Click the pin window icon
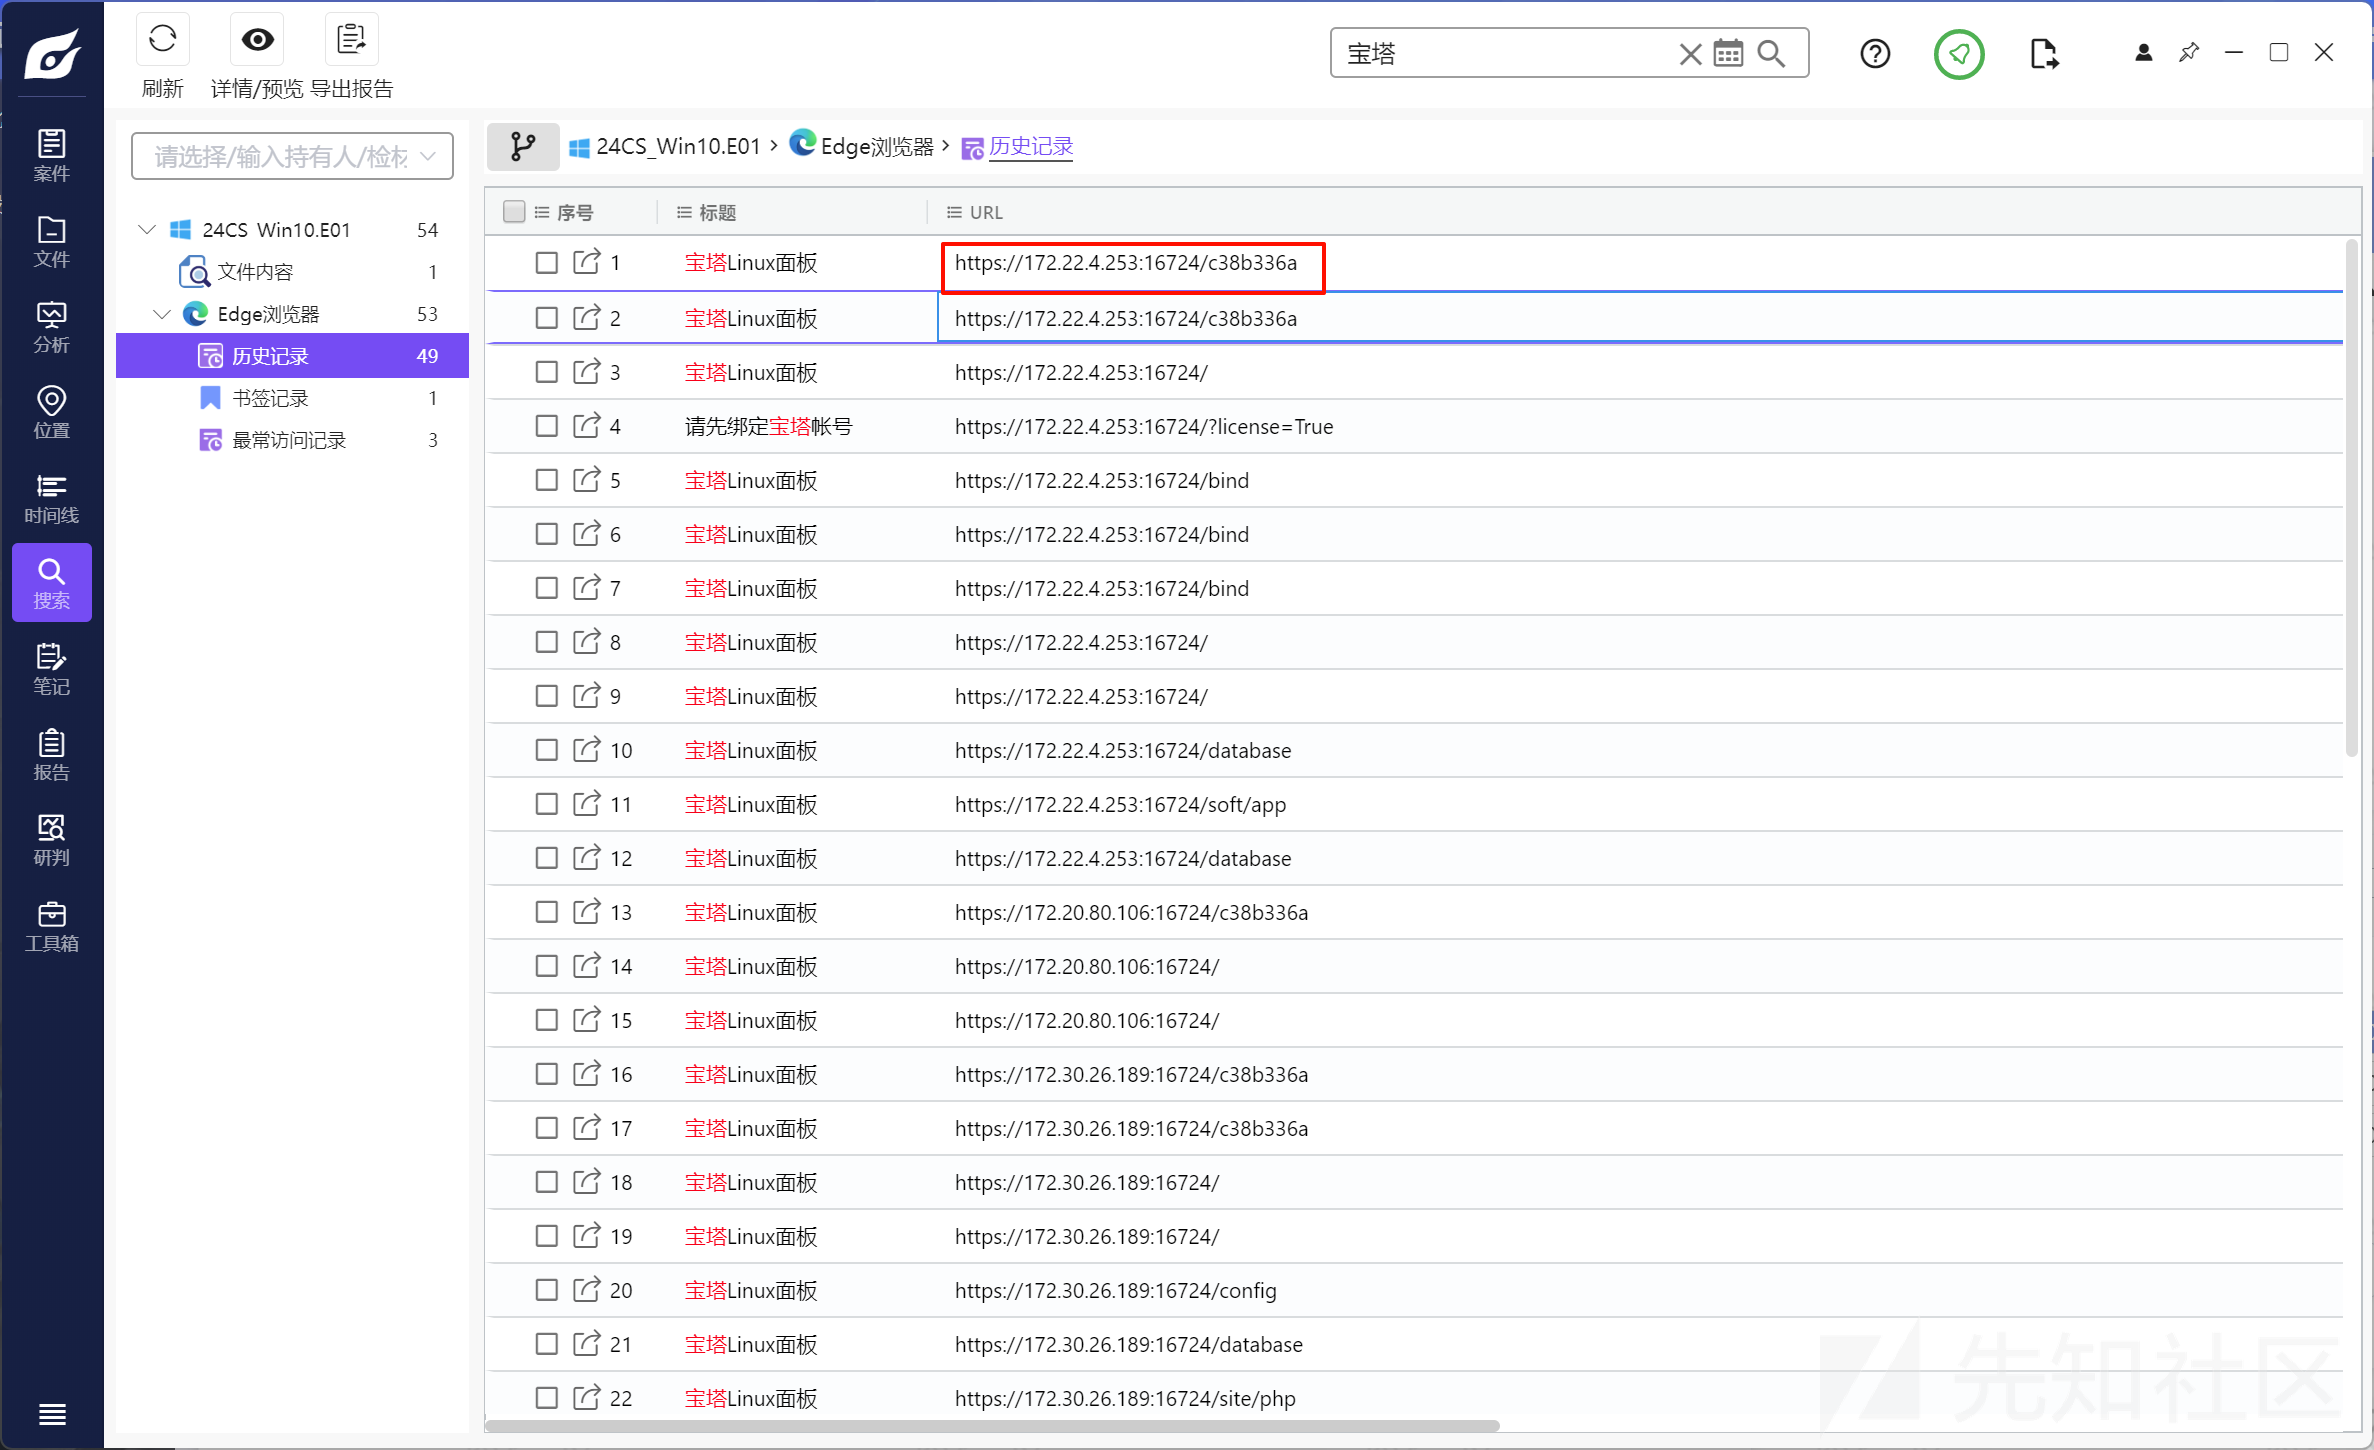2374x1450 pixels. click(2188, 52)
